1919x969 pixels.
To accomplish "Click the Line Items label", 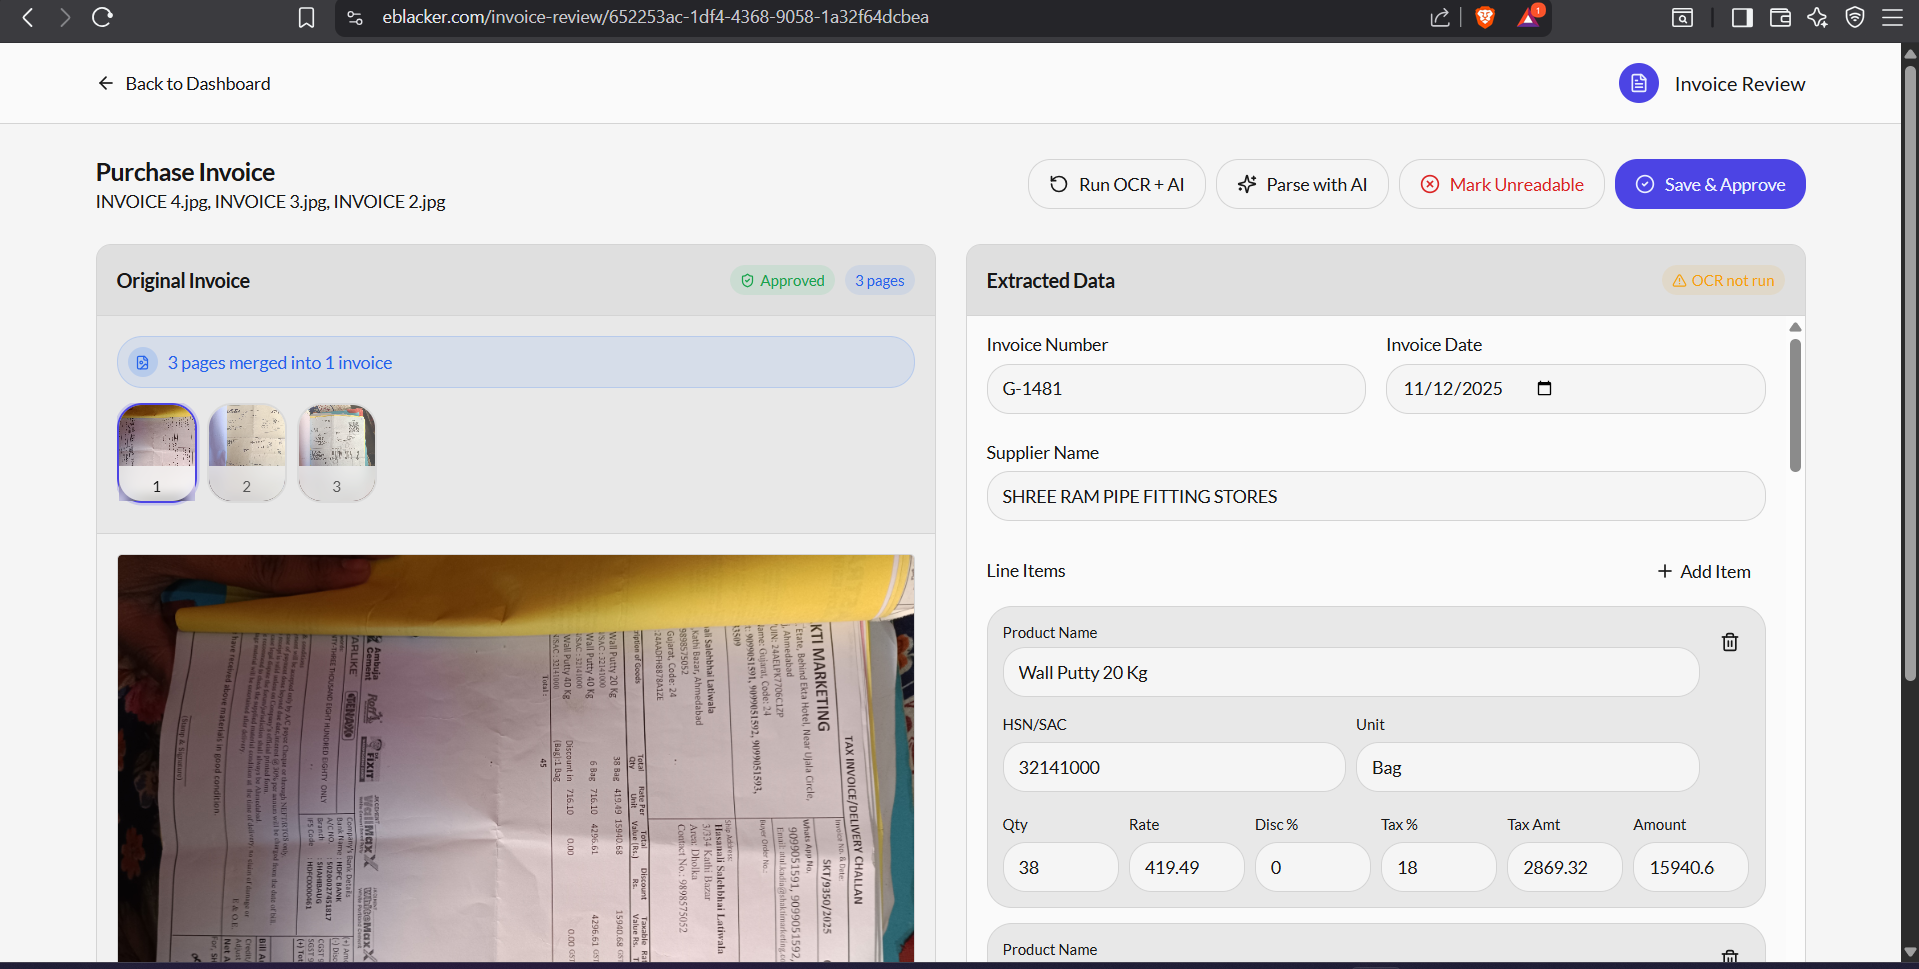I will coord(1026,571).
